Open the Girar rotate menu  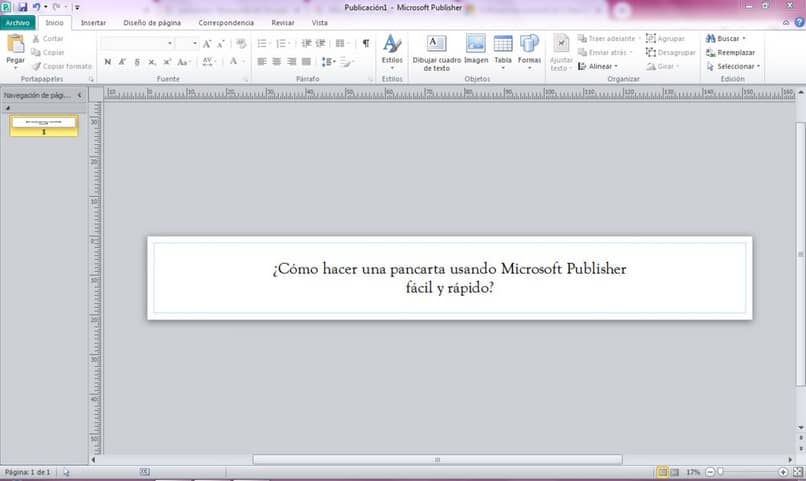pyautogui.click(x=663, y=66)
